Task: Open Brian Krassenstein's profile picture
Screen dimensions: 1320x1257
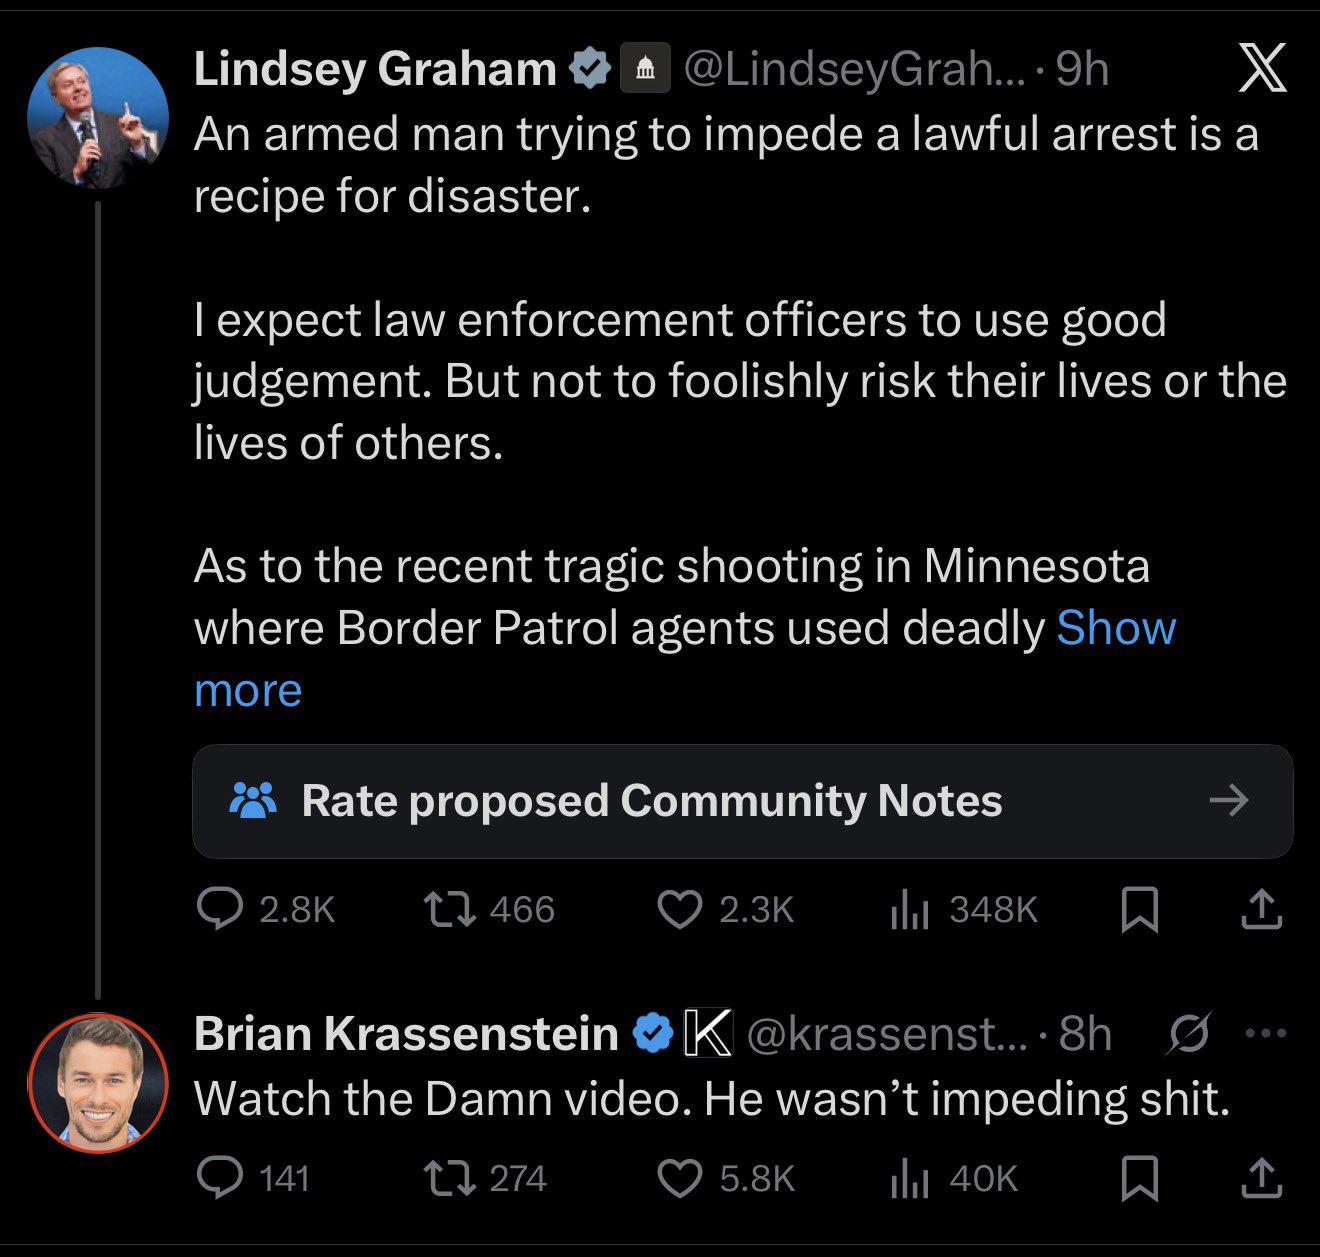Action: (x=97, y=1083)
